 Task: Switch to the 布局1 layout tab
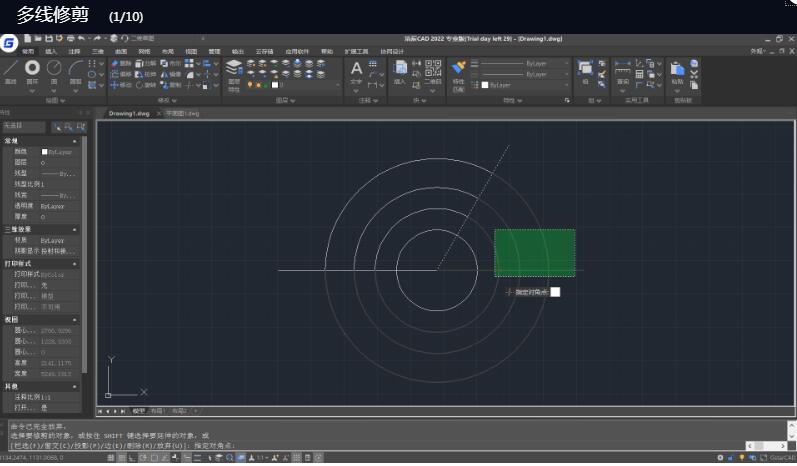(157, 411)
